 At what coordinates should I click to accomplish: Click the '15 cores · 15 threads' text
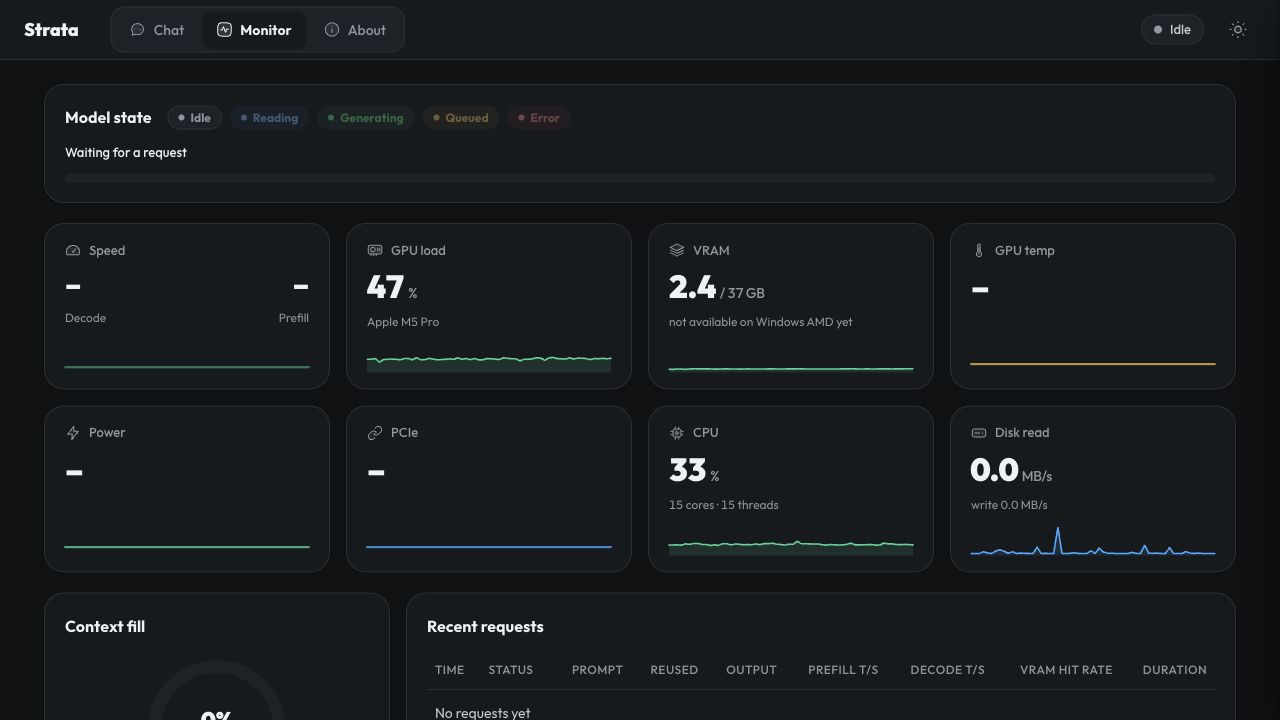coord(724,505)
